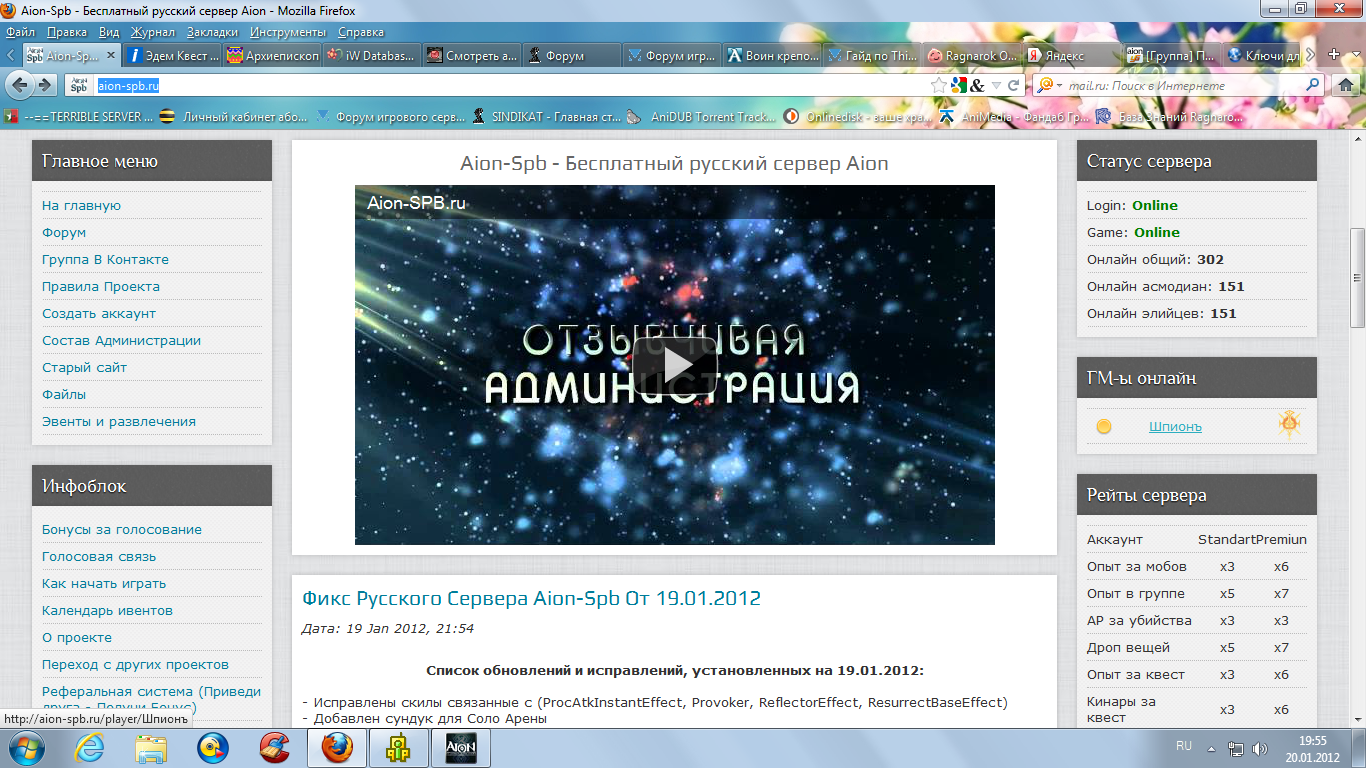Screen dimensions: 1366x768
Task: Open search engine dropdown in search box
Action: click(1059, 86)
